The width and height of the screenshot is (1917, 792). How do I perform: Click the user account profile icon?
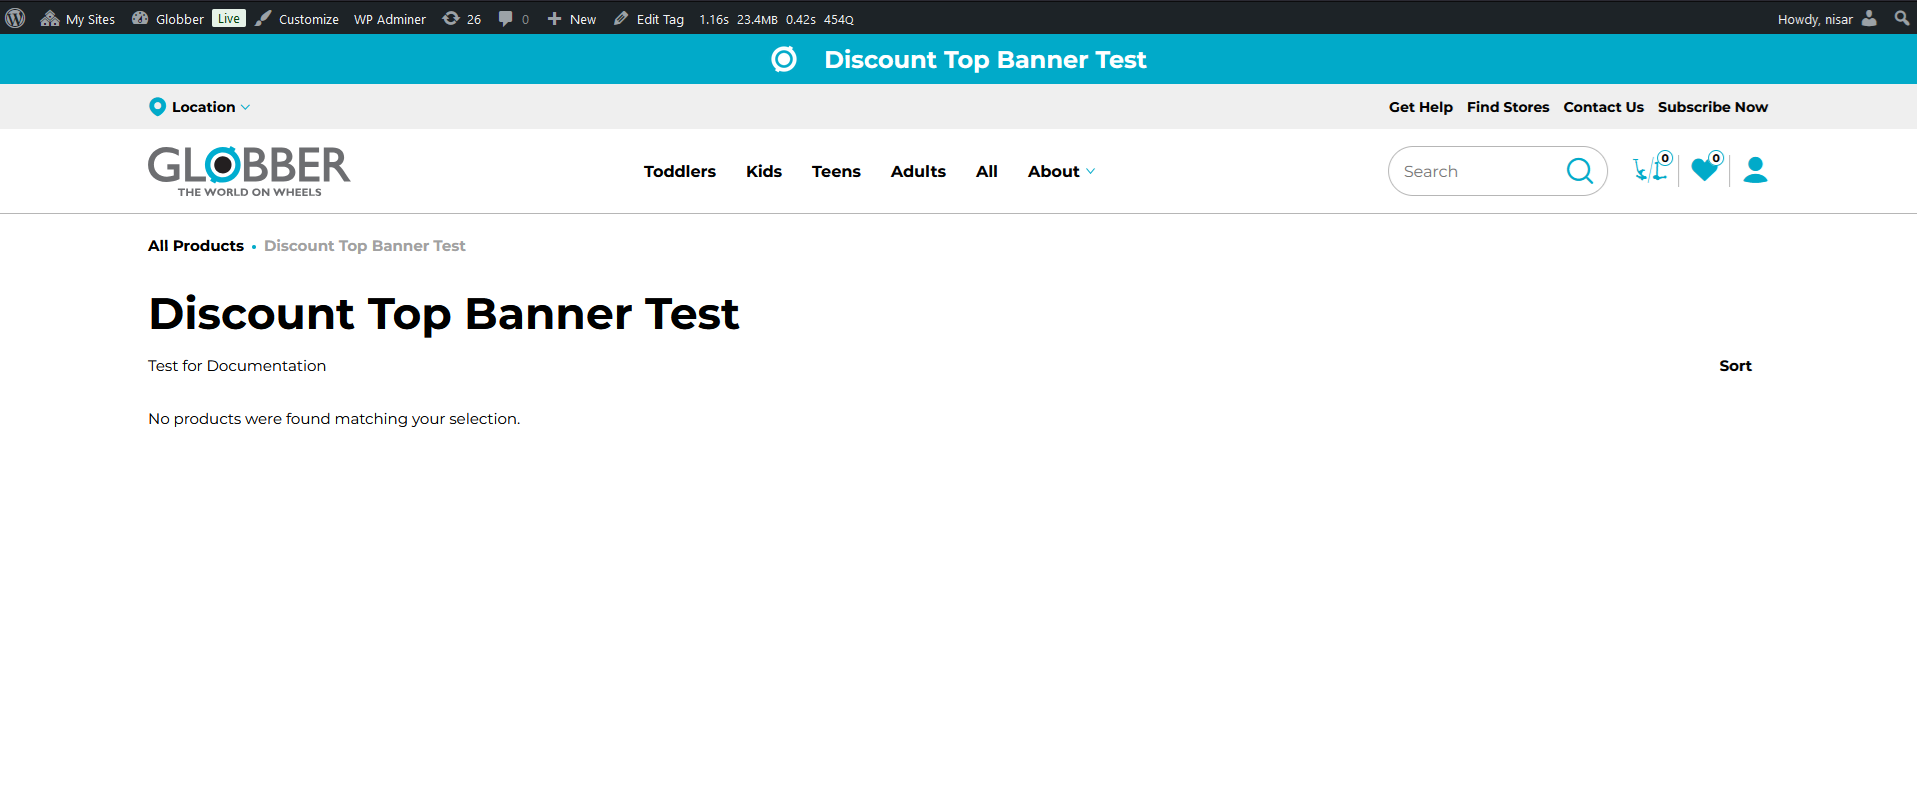coord(1755,170)
